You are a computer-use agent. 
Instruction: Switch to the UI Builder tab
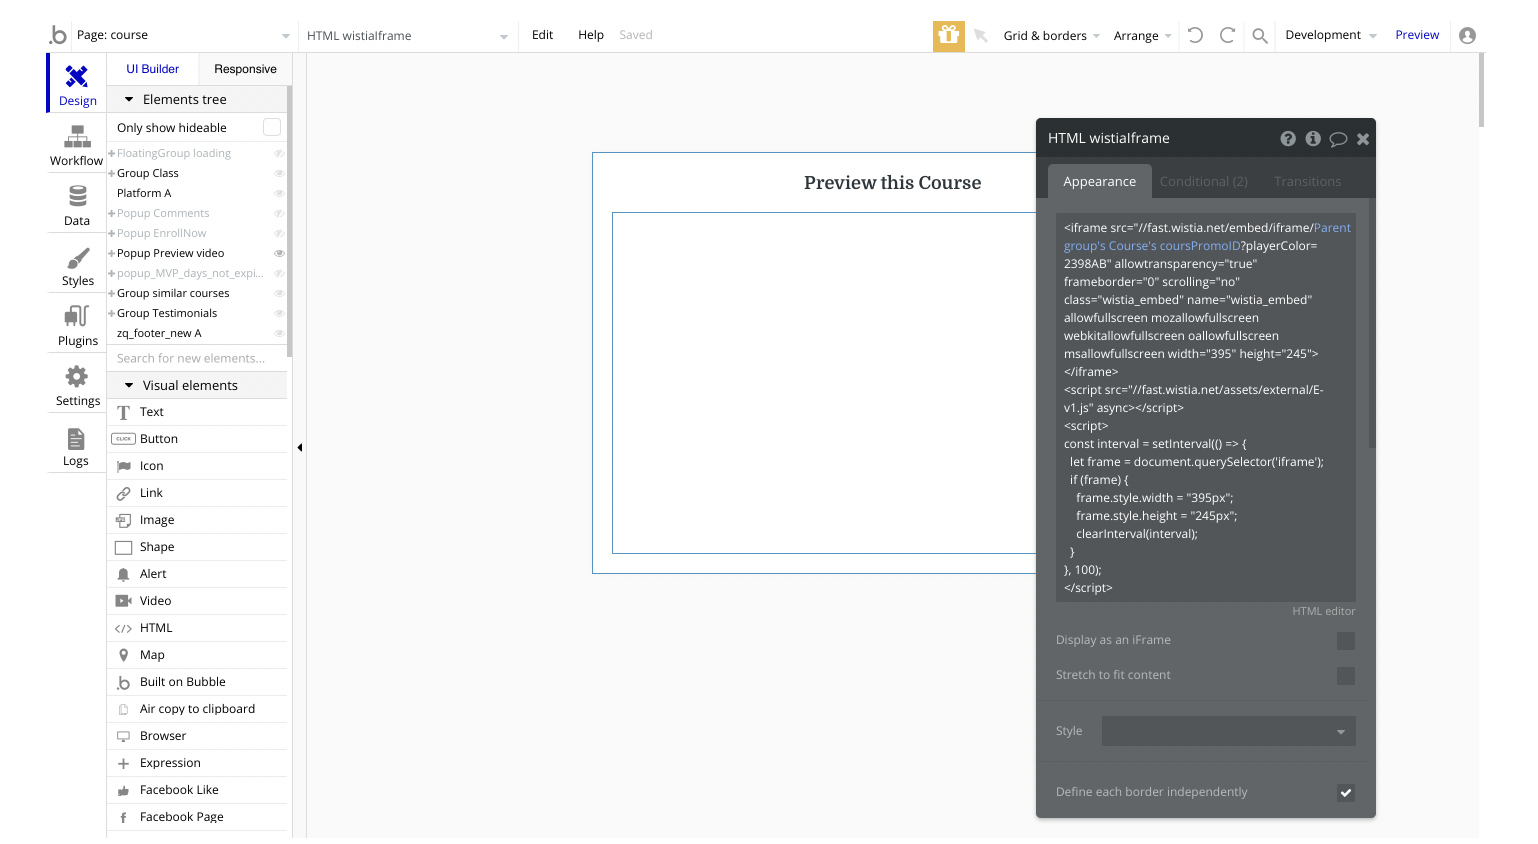click(152, 69)
